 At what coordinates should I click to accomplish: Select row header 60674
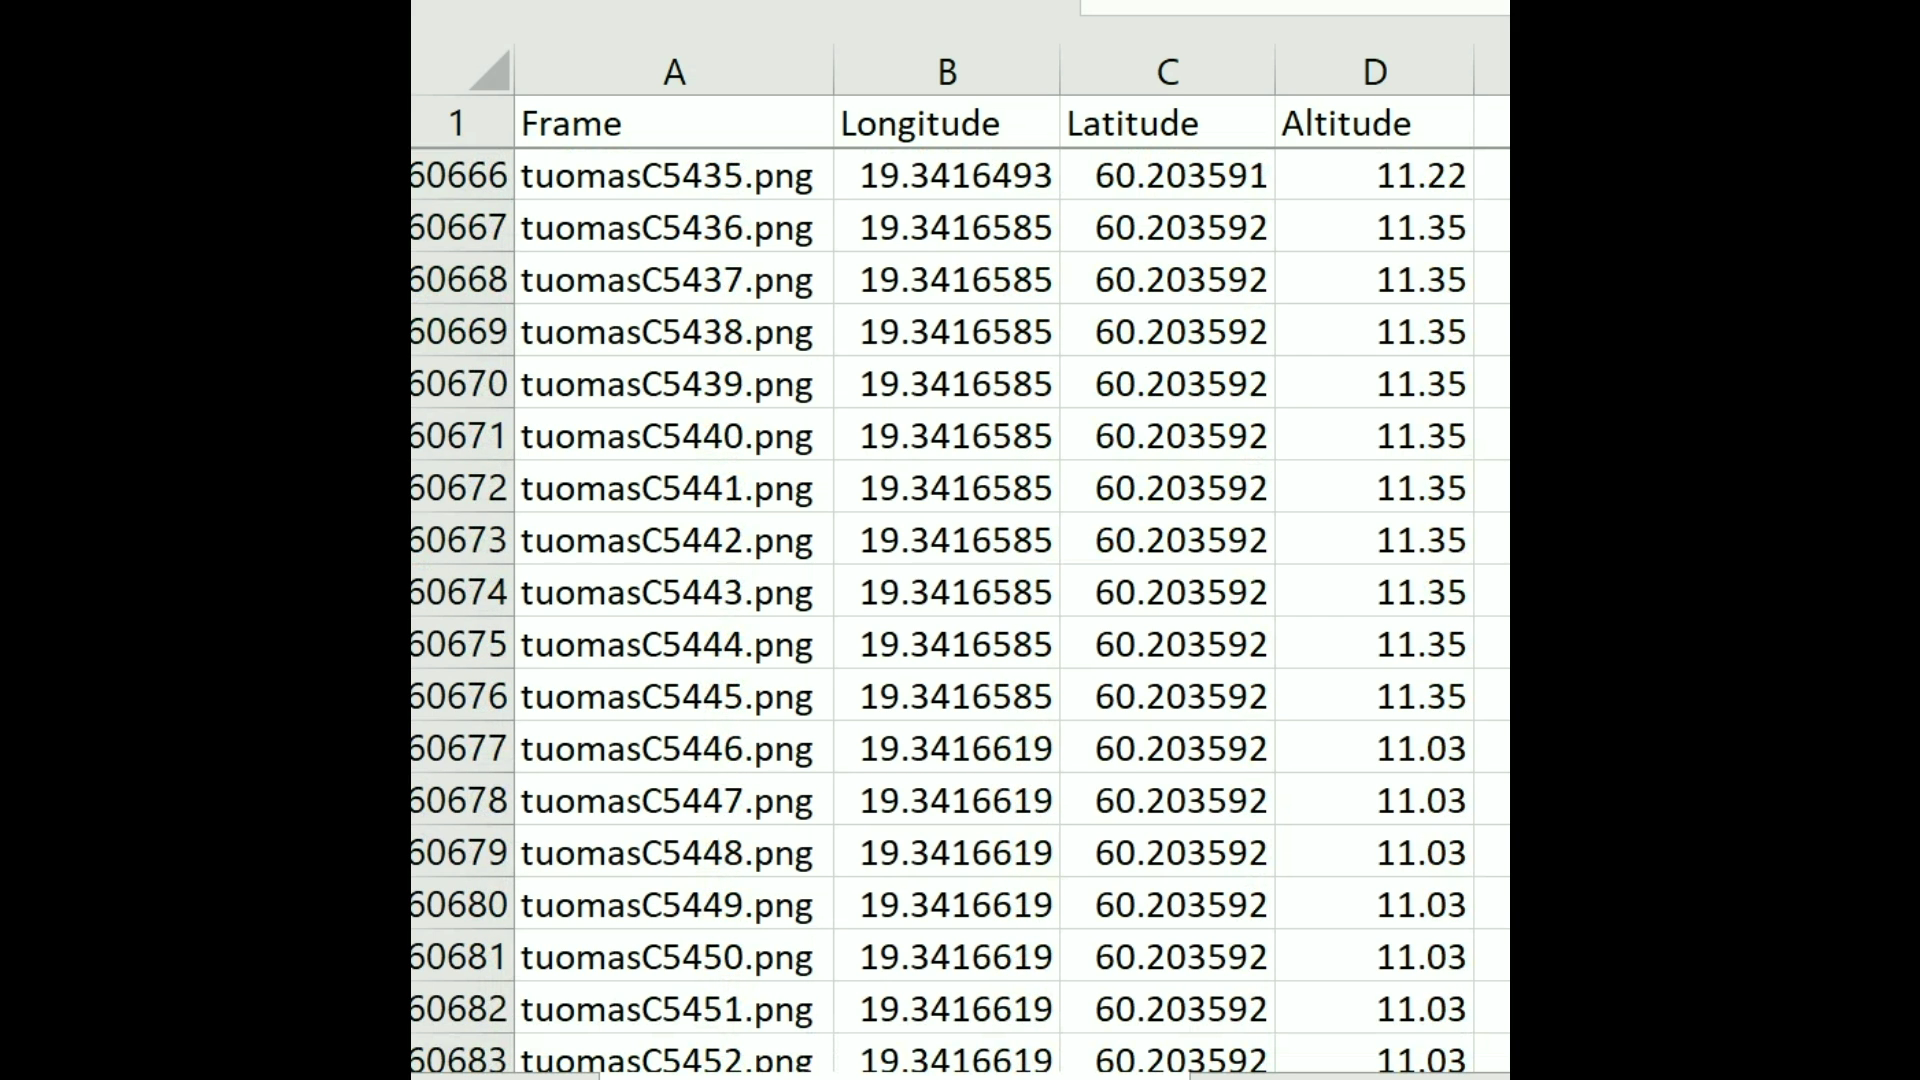462,592
